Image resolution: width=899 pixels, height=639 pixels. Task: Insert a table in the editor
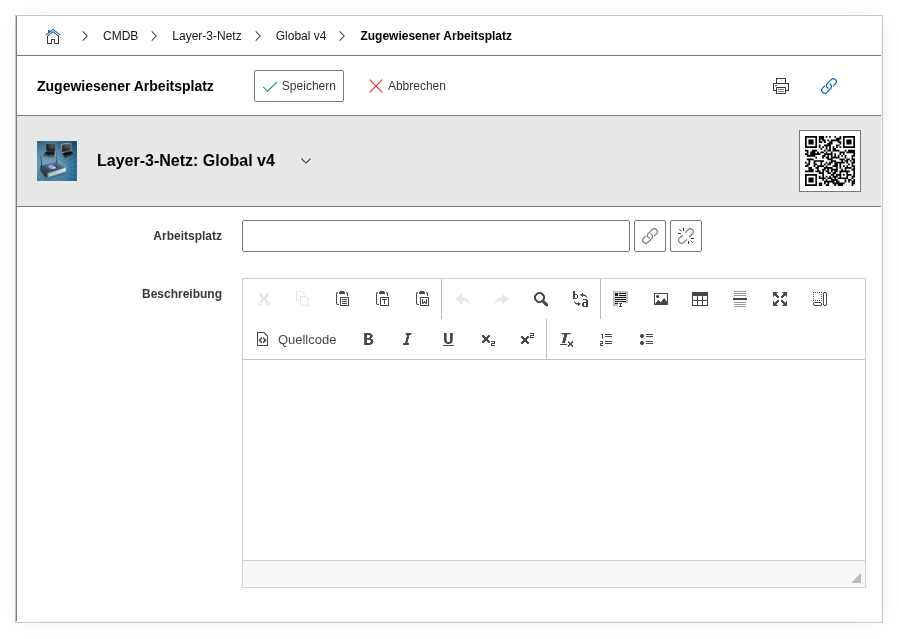pyautogui.click(x=700, y=299)
